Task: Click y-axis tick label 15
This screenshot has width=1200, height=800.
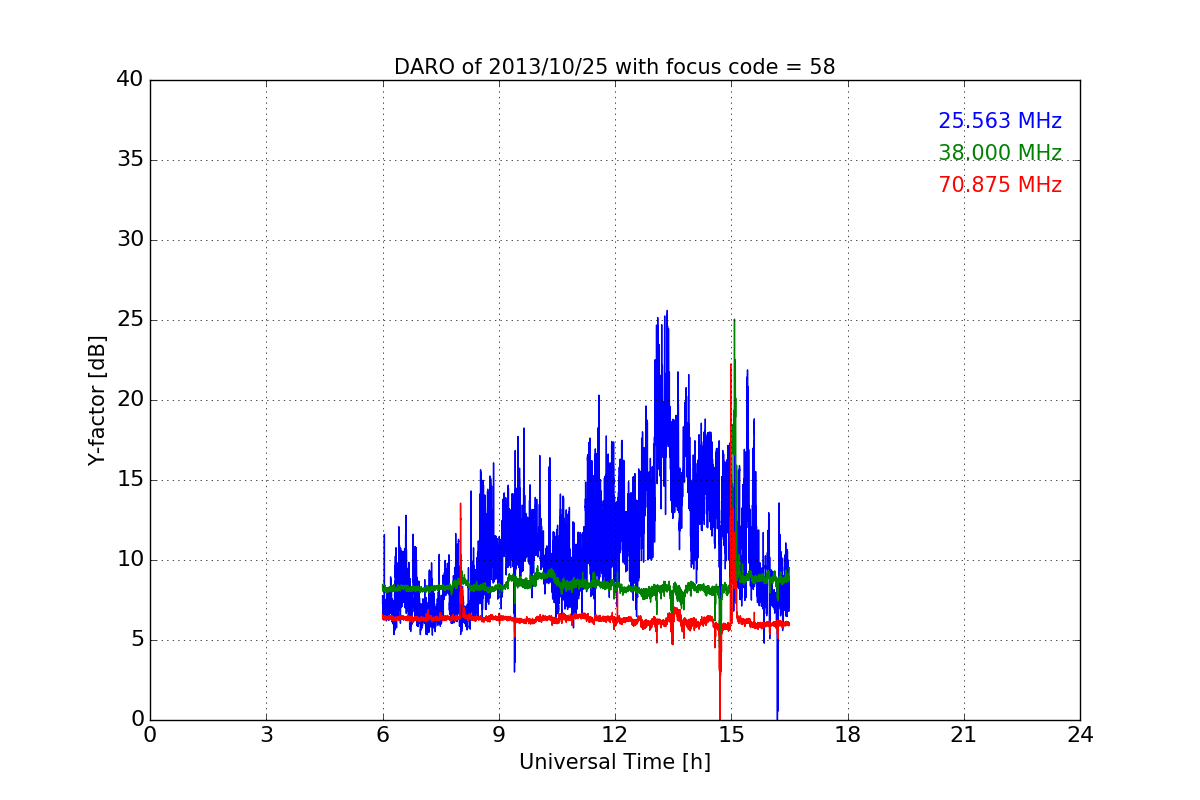Action: click(x=130, y=480)
